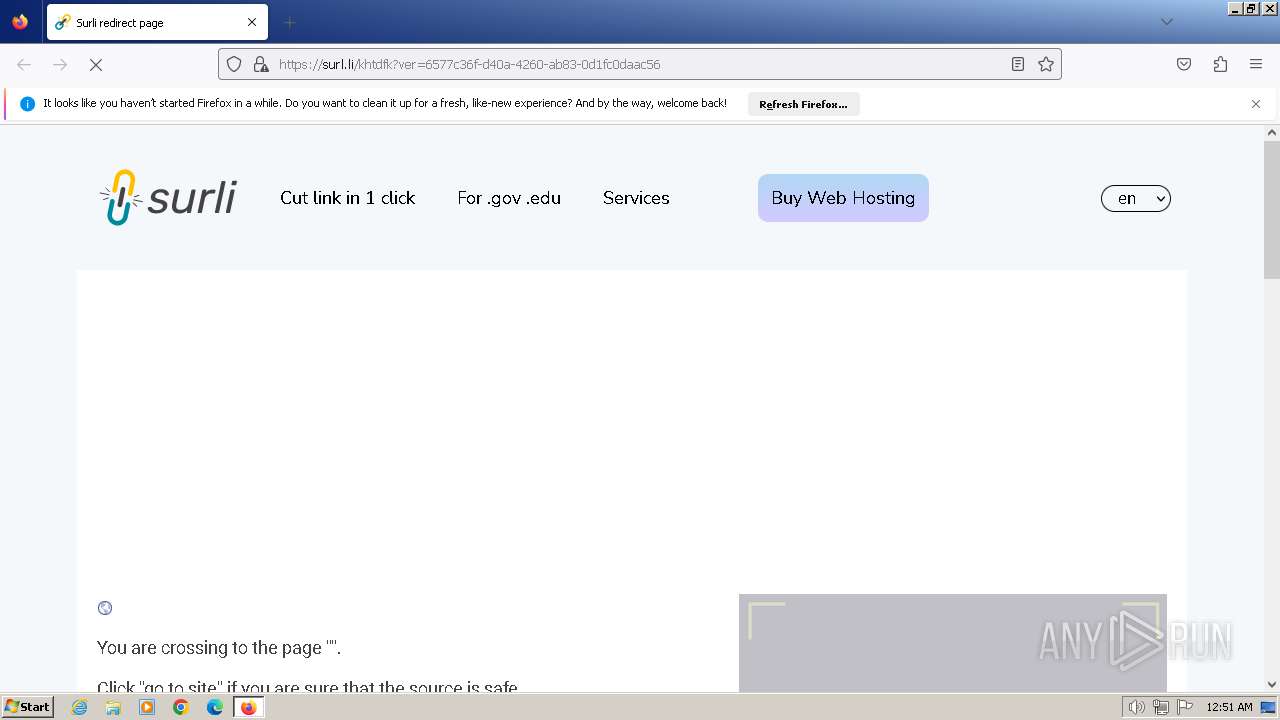1280x720 pixels.
Task: Click the info icon in the notification bar
Action: pyautogui.click(x=28, y=104)
